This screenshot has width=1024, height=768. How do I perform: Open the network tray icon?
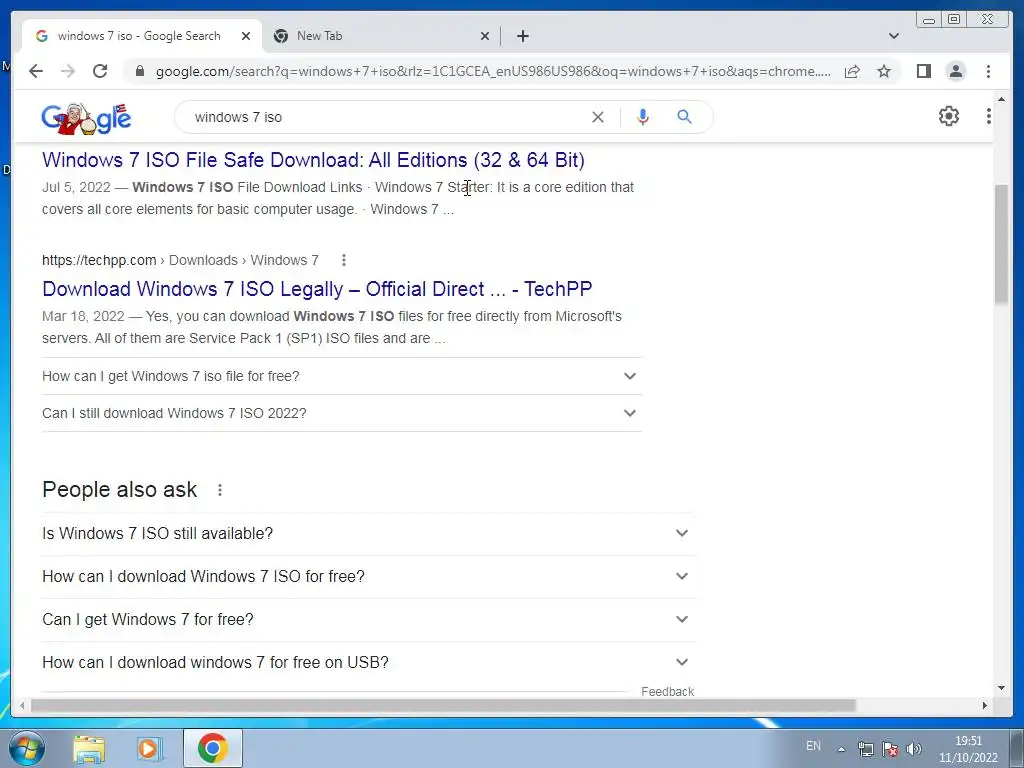click(865, 748)
